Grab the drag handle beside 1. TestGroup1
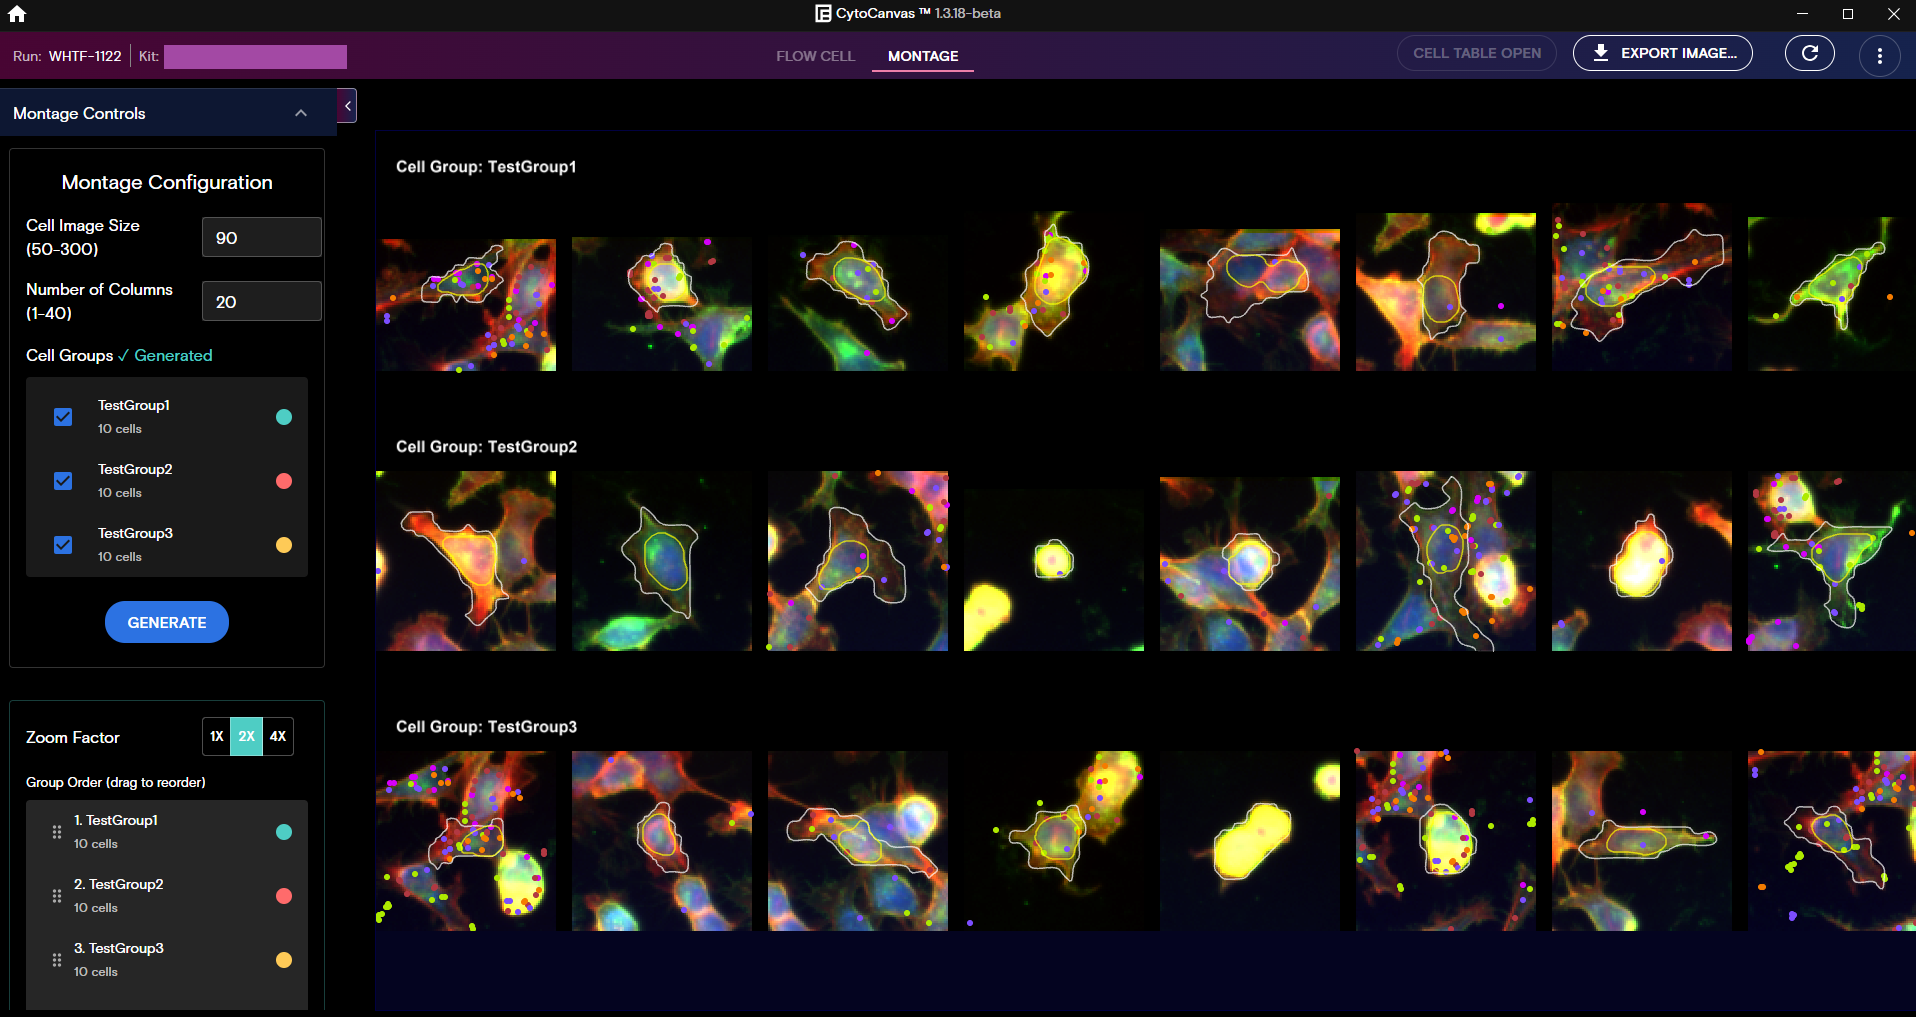The width and height of the screenshot is (1916, 1017). (x=56, y=831)
